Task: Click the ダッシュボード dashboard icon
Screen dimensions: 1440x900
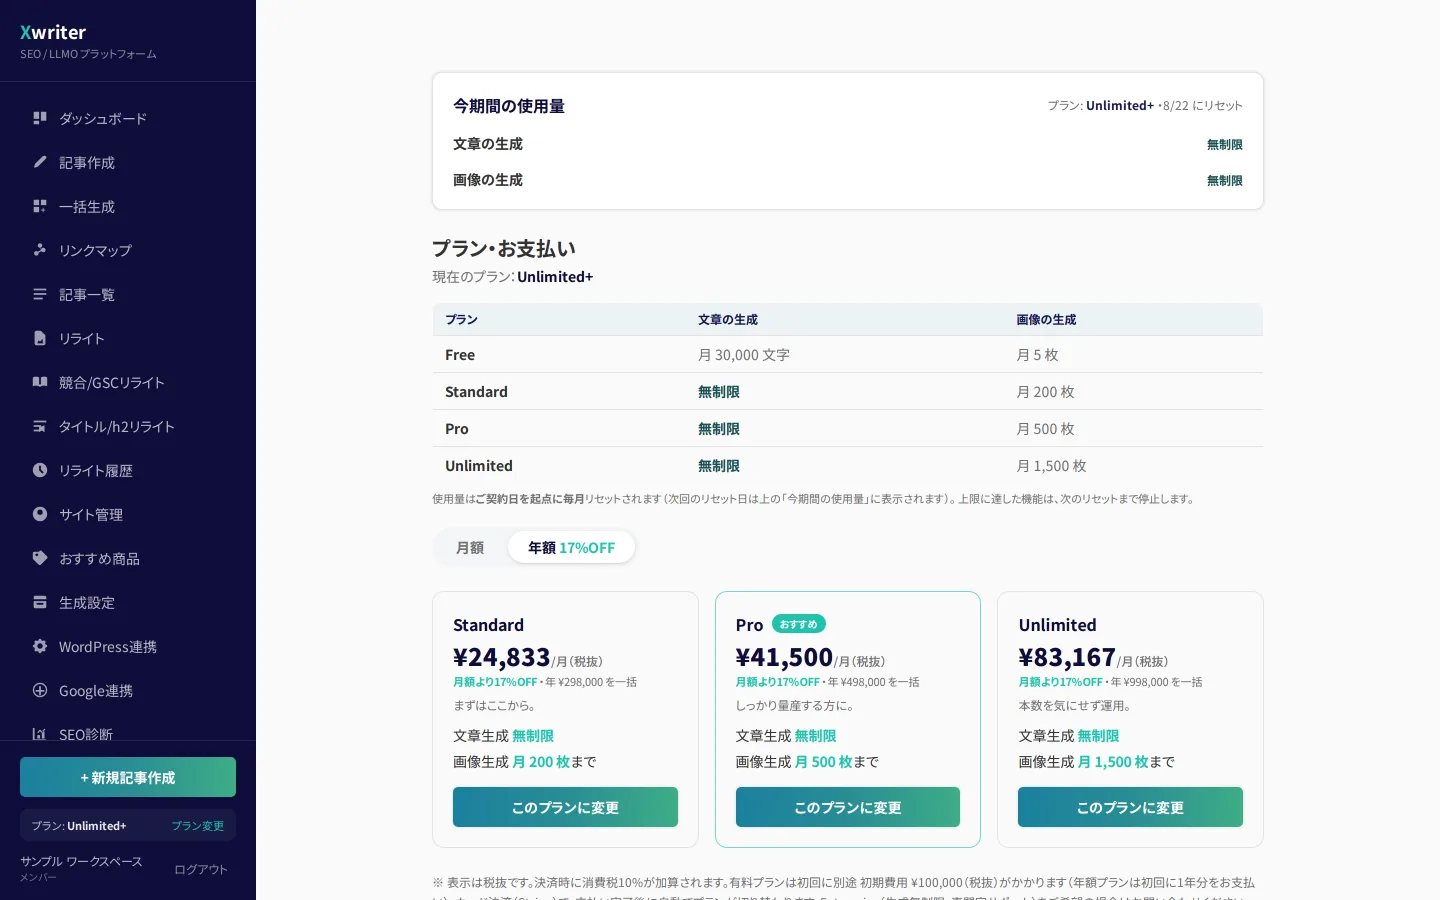Action: (x=40, y=118)
